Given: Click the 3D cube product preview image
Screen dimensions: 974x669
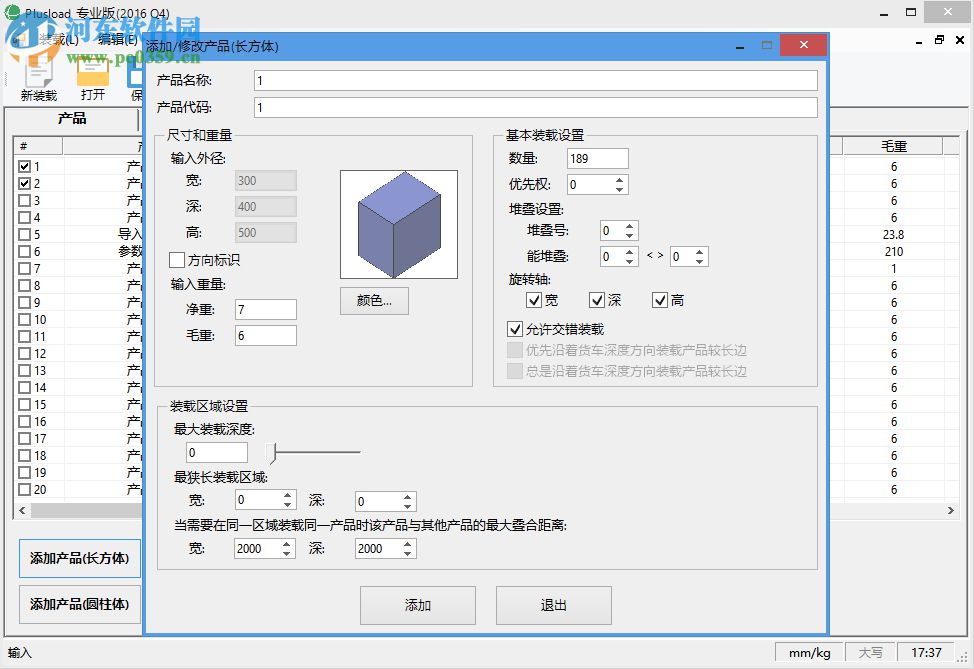Looking at the screenshot, I should tap(399, 222).
